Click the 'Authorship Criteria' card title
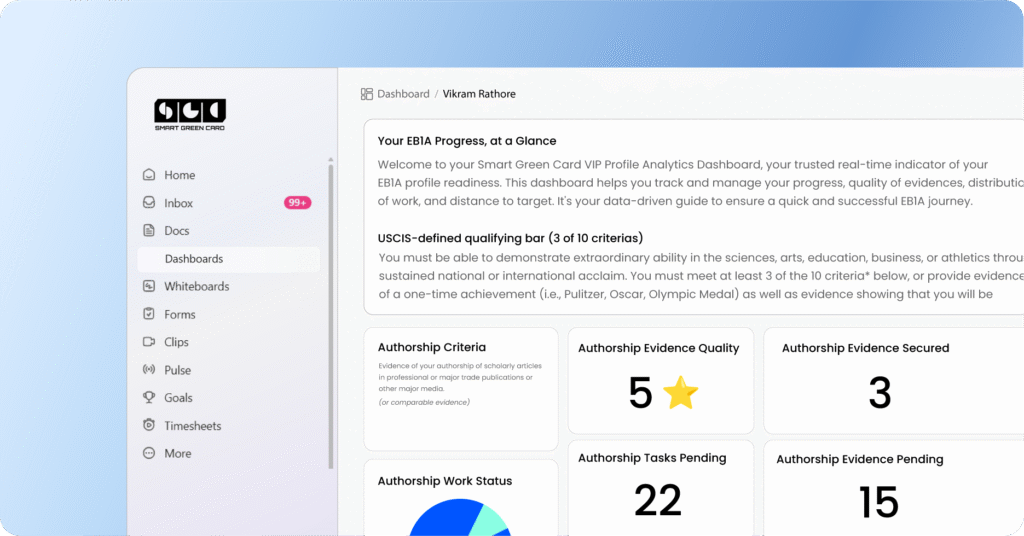 432,347
